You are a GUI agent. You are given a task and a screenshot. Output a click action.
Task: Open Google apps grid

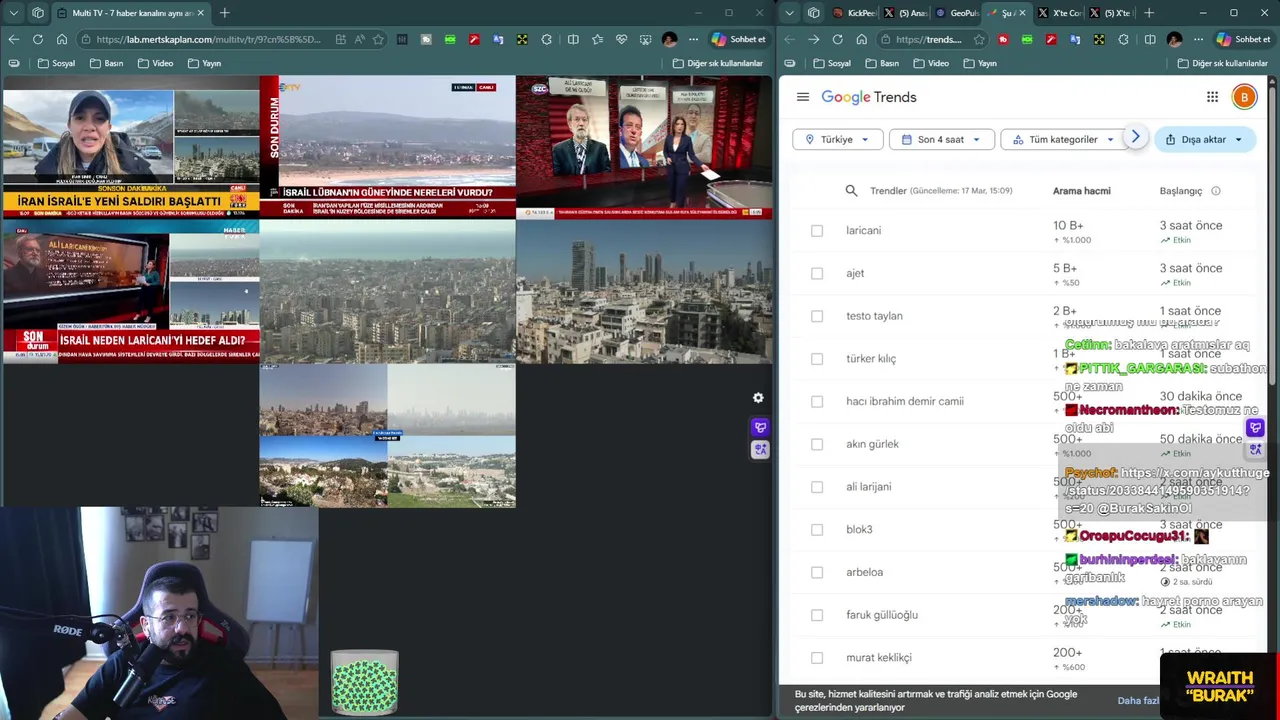[x=1212, y=97]
